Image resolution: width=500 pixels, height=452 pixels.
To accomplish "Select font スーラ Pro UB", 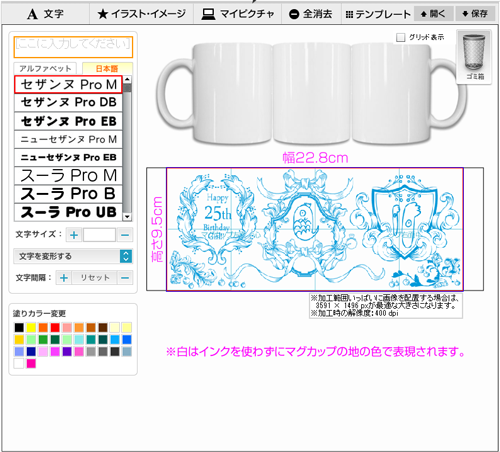I will click(68, 212).
